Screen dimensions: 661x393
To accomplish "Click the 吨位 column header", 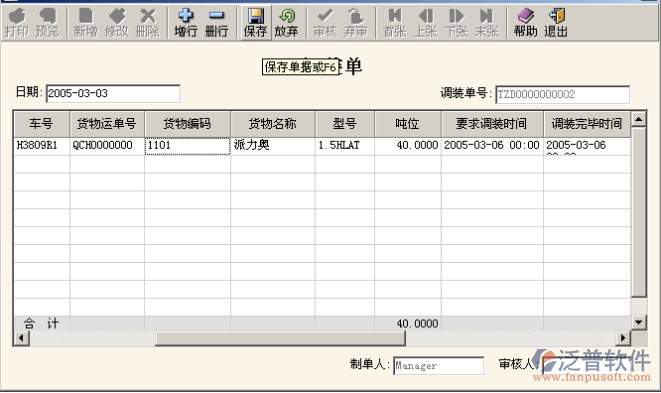I will 408,124.
